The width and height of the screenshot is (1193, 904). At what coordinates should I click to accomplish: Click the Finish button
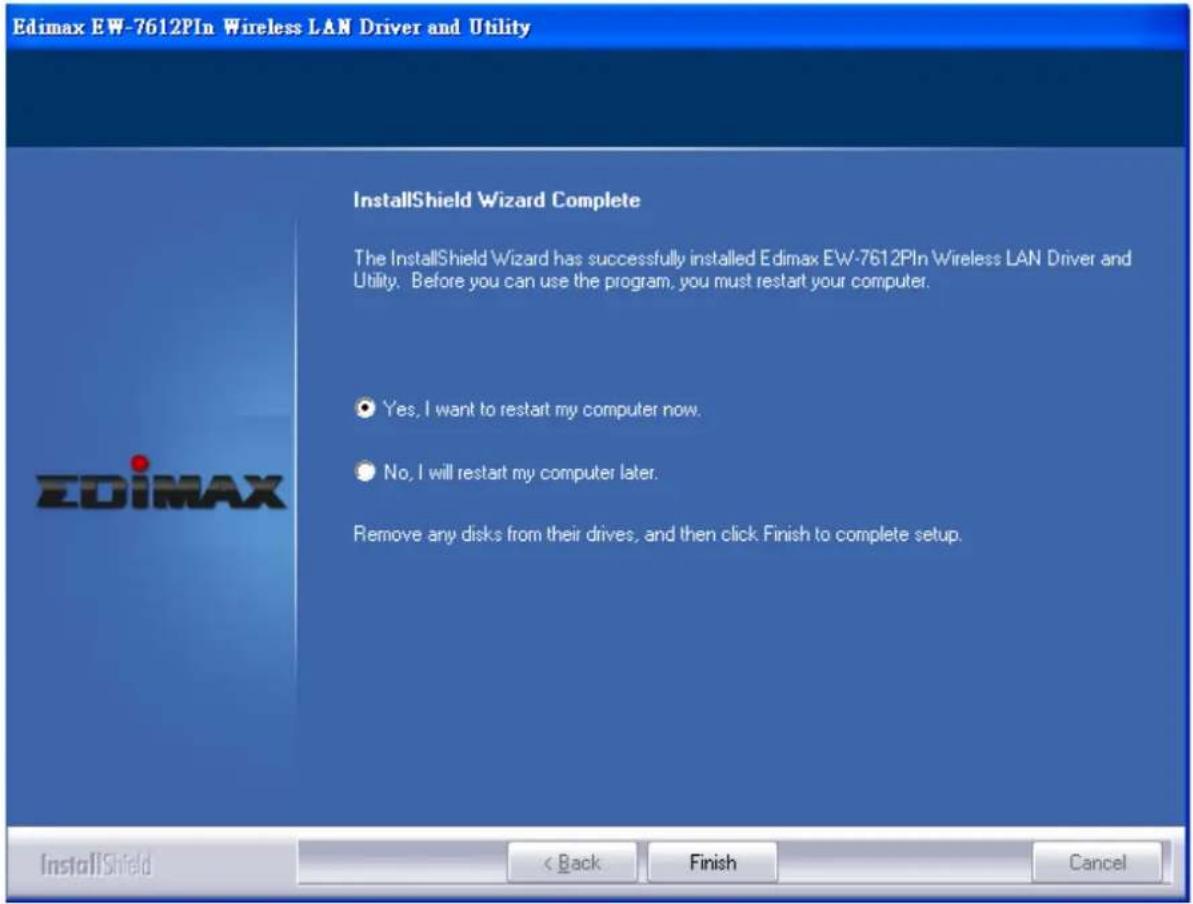(x=712, y=862)
